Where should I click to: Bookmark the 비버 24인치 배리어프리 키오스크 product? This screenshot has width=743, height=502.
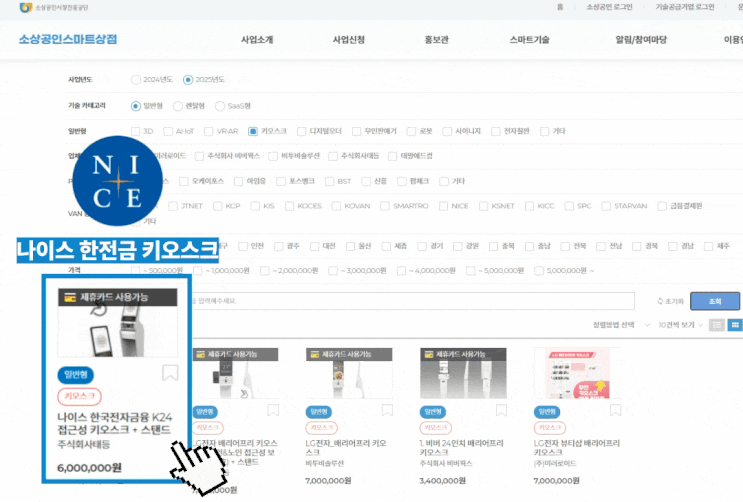[501, 410]
